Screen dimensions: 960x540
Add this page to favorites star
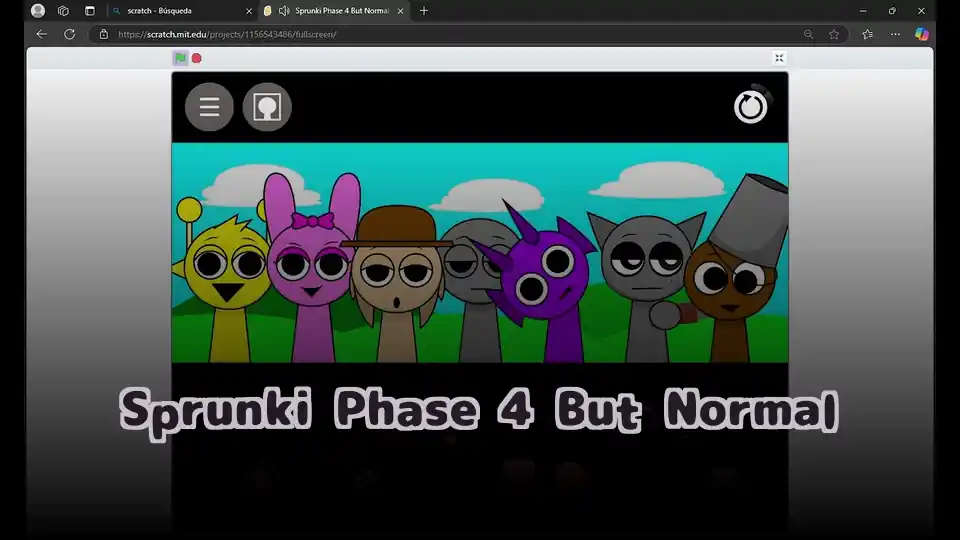pyautogui.click(x=834, y=34)
